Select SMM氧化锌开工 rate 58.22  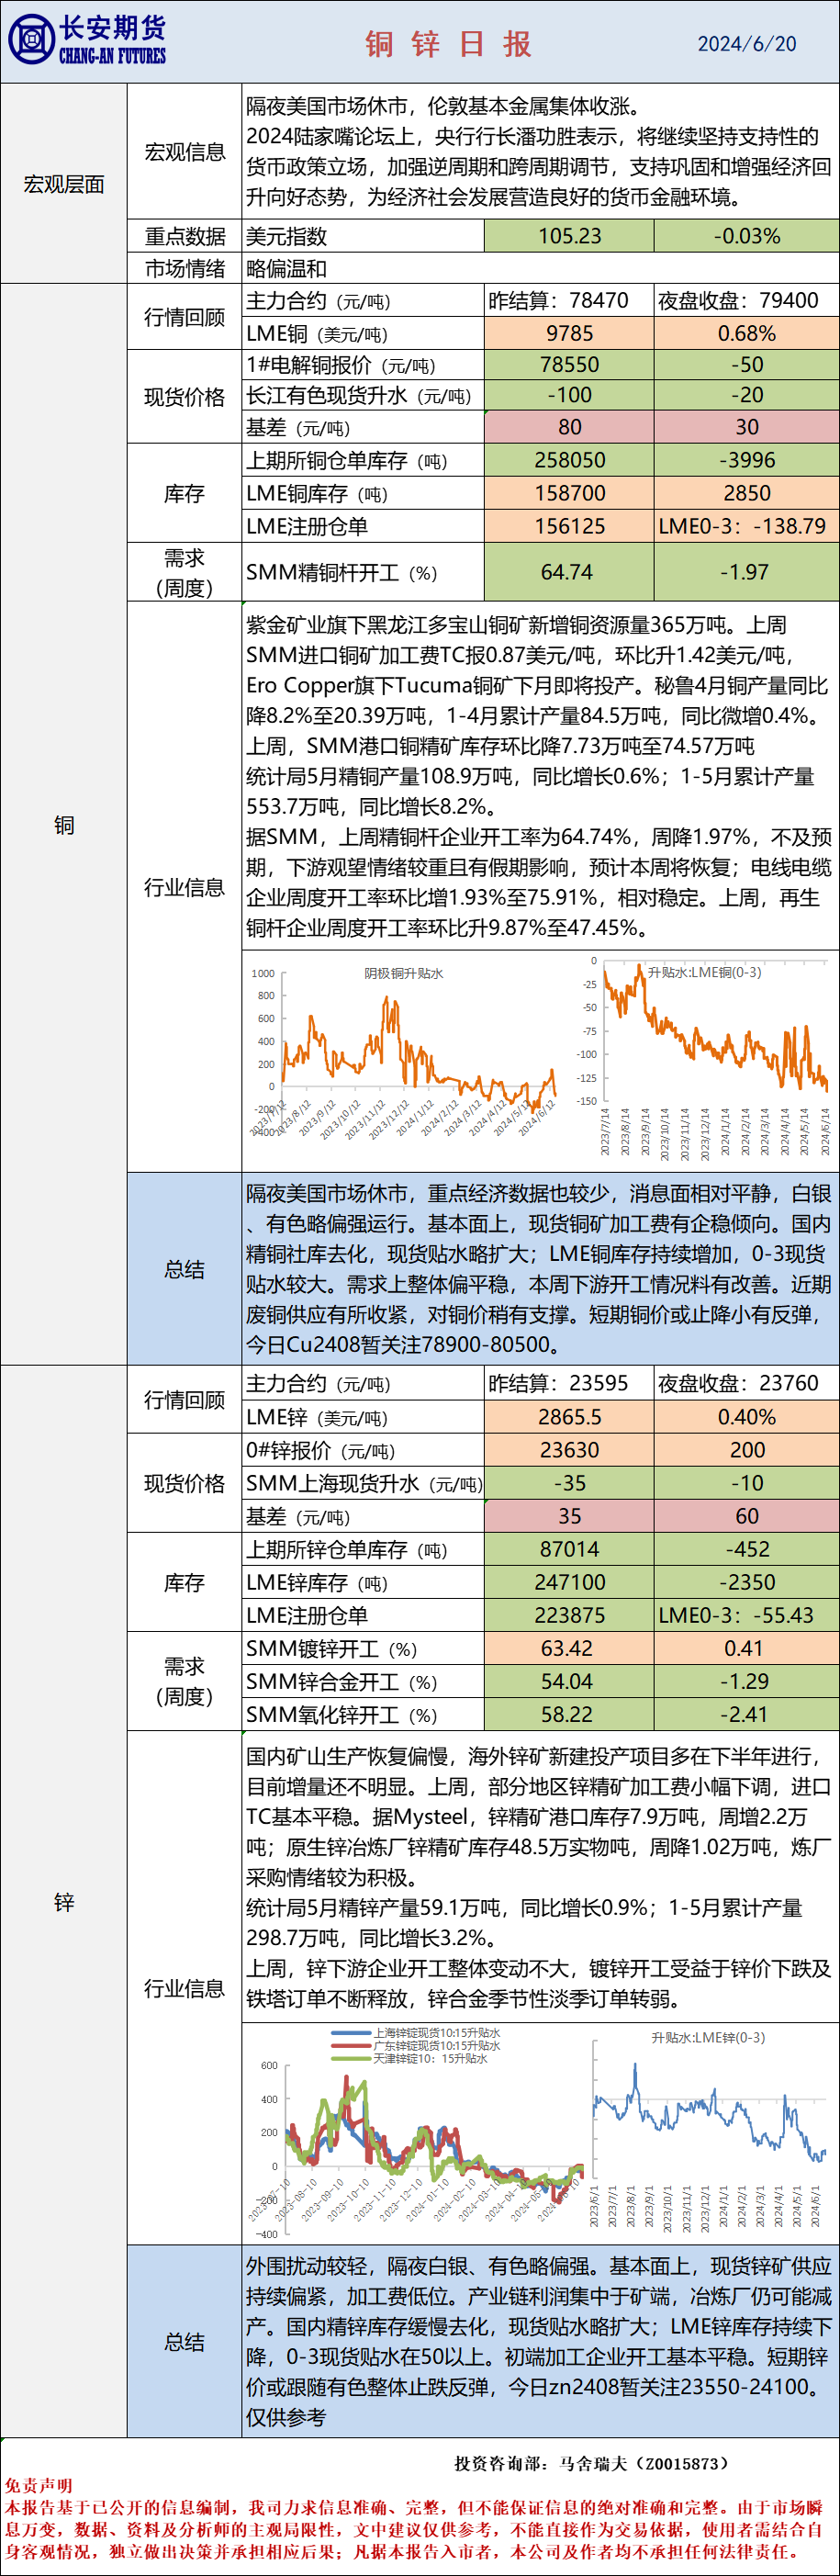pos(569,1713)
